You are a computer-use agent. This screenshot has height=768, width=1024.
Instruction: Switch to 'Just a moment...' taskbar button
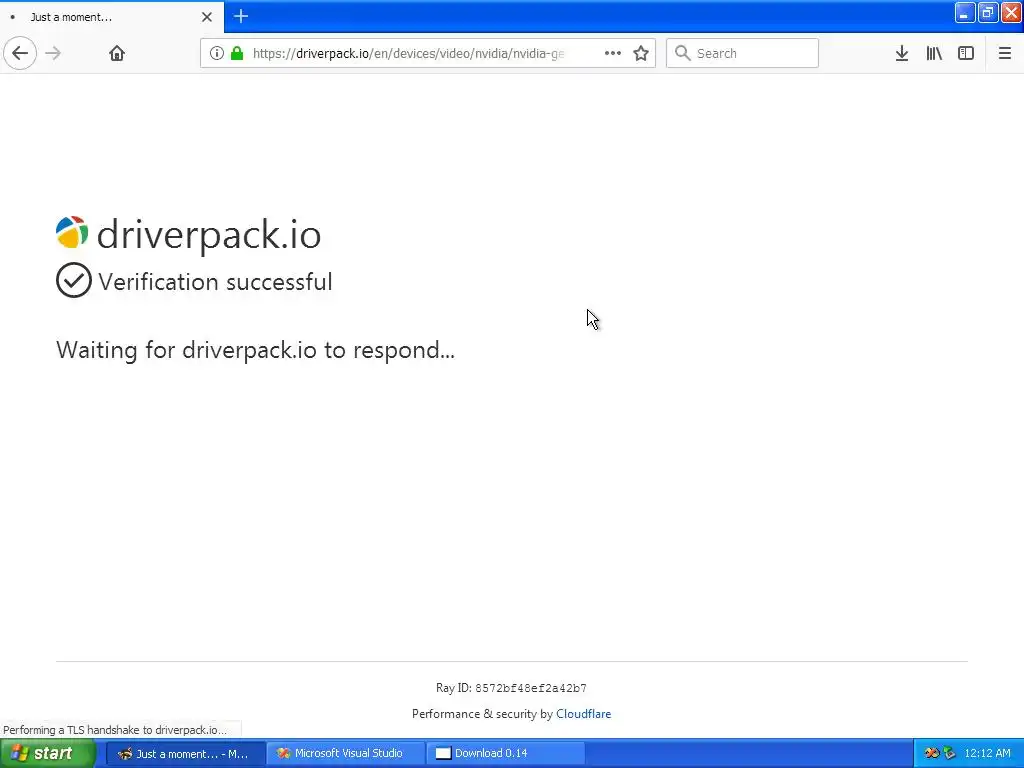pos(185,753)
